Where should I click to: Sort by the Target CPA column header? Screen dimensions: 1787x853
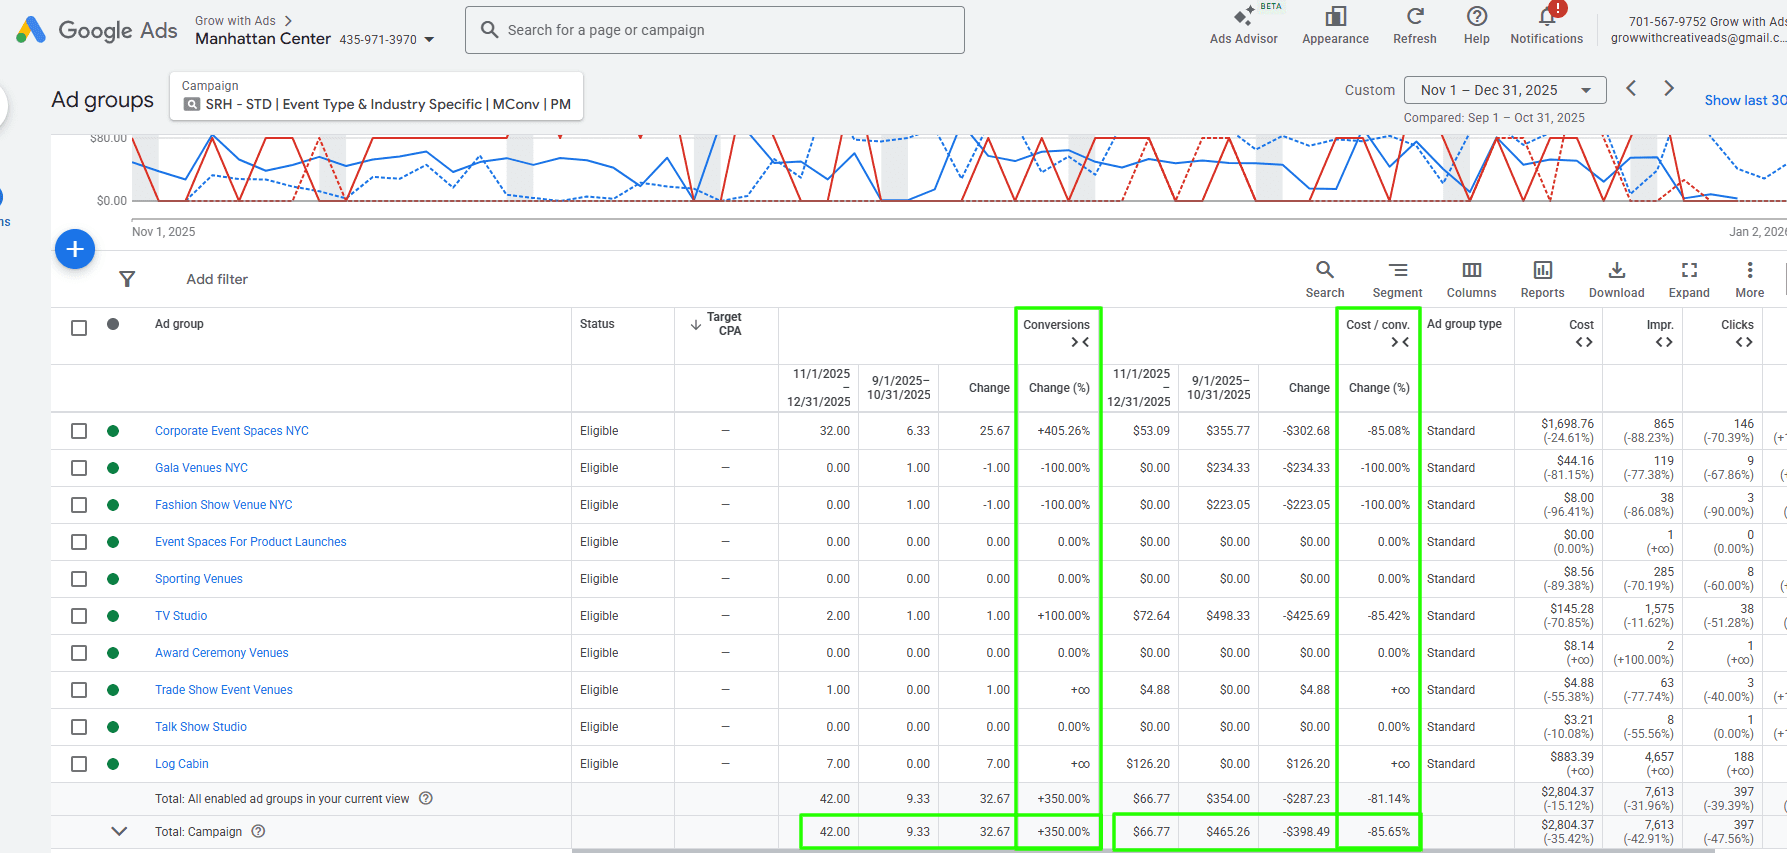[x=724, y=324]
